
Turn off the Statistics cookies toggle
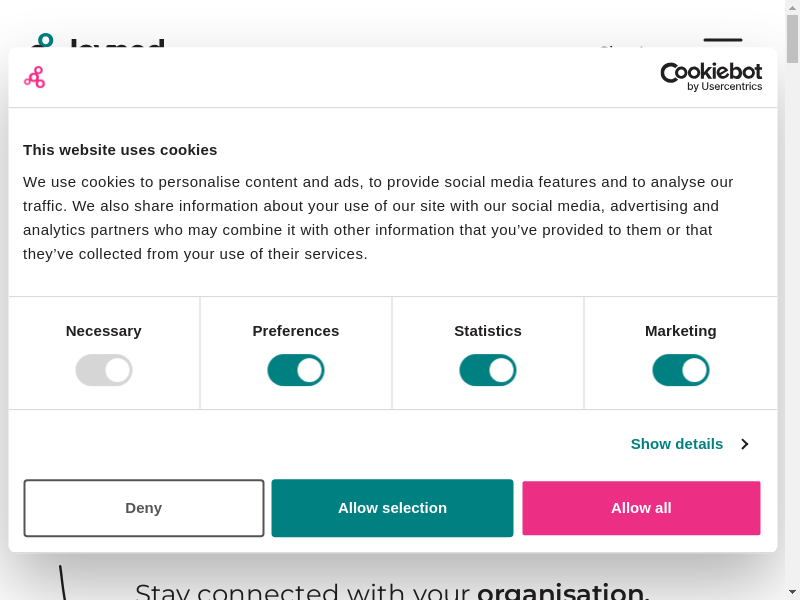point(488,370)
